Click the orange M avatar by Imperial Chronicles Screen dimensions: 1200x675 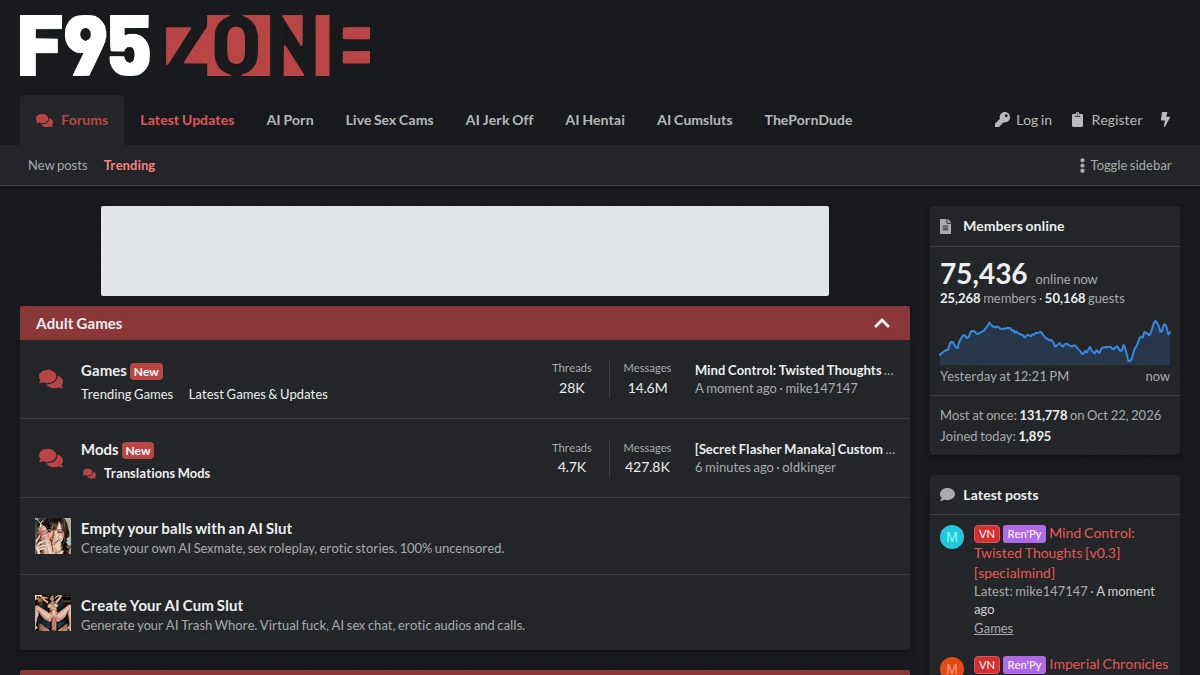coord(952,666)
